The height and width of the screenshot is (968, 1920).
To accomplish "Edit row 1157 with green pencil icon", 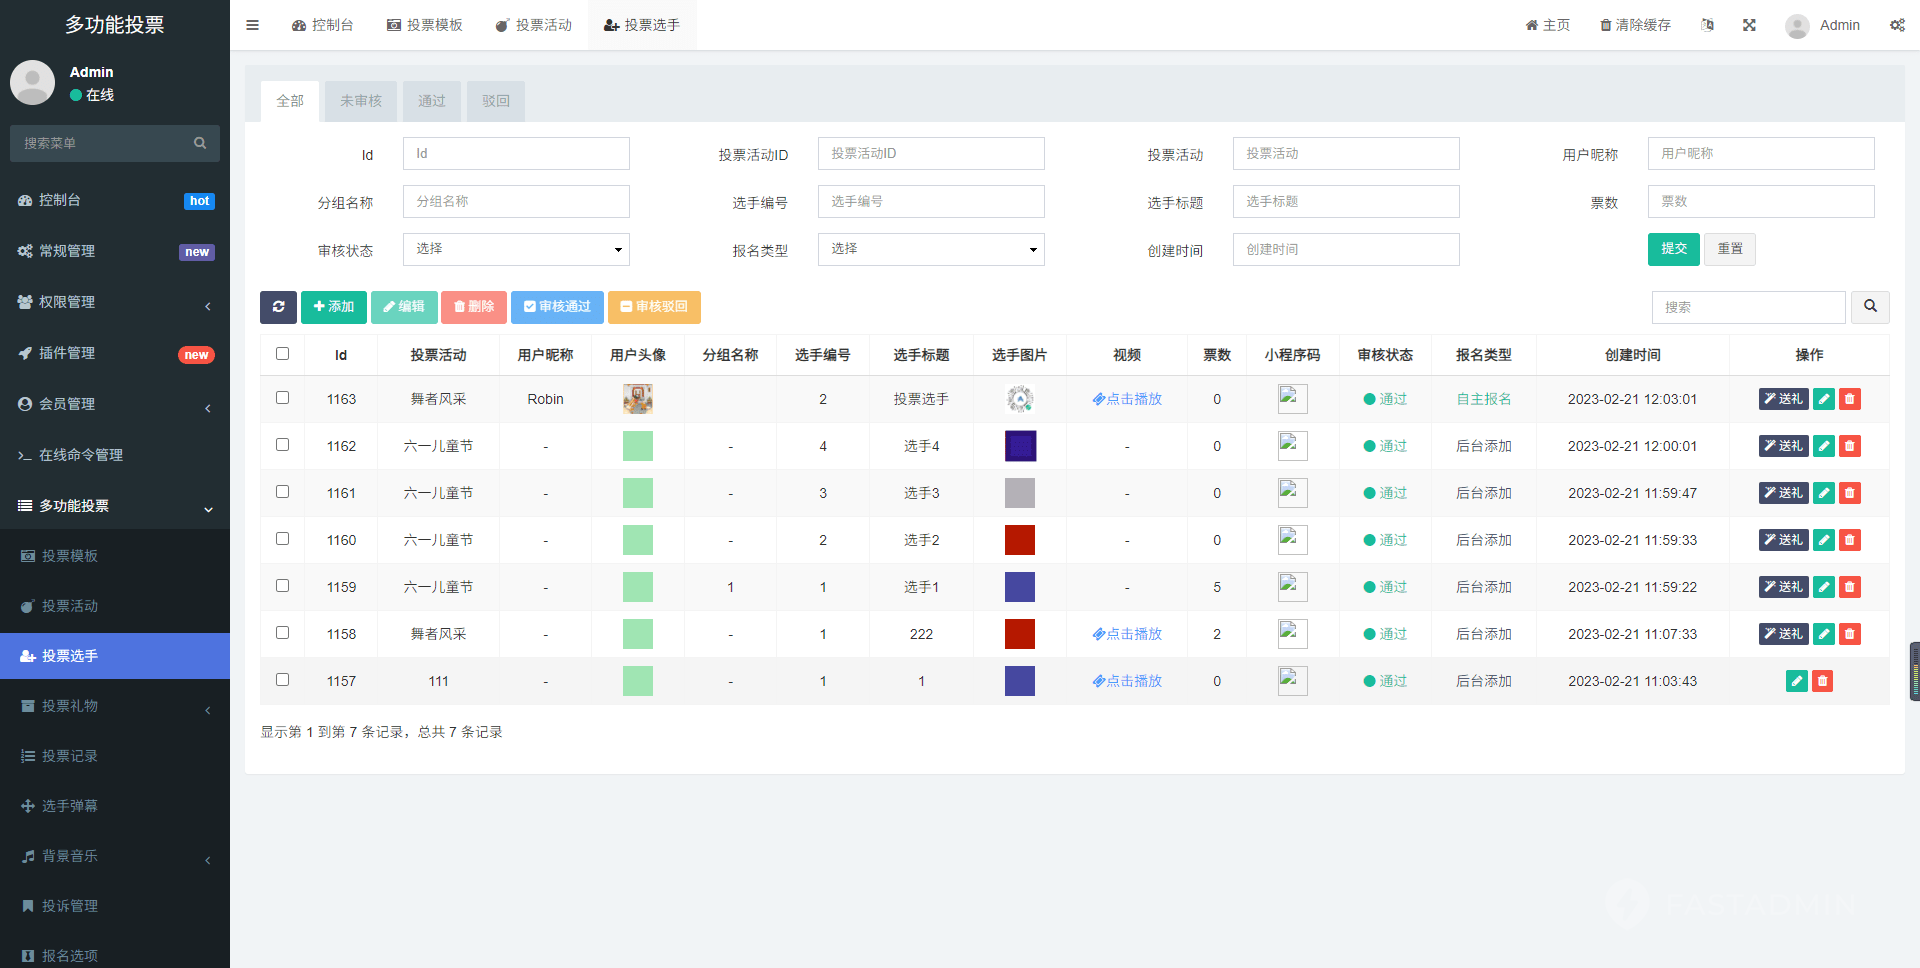I will click(x=1796, y=681).
